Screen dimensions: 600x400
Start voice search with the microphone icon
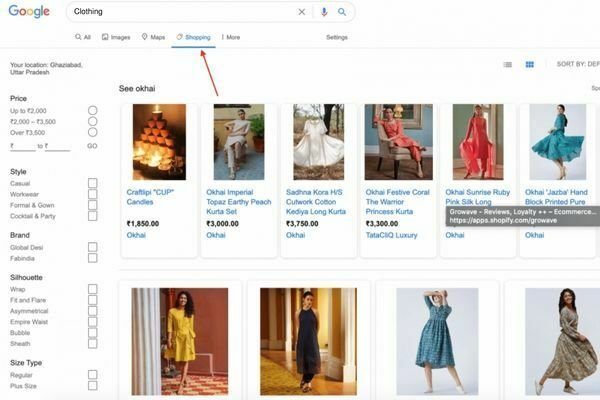(x=324, y=12)
